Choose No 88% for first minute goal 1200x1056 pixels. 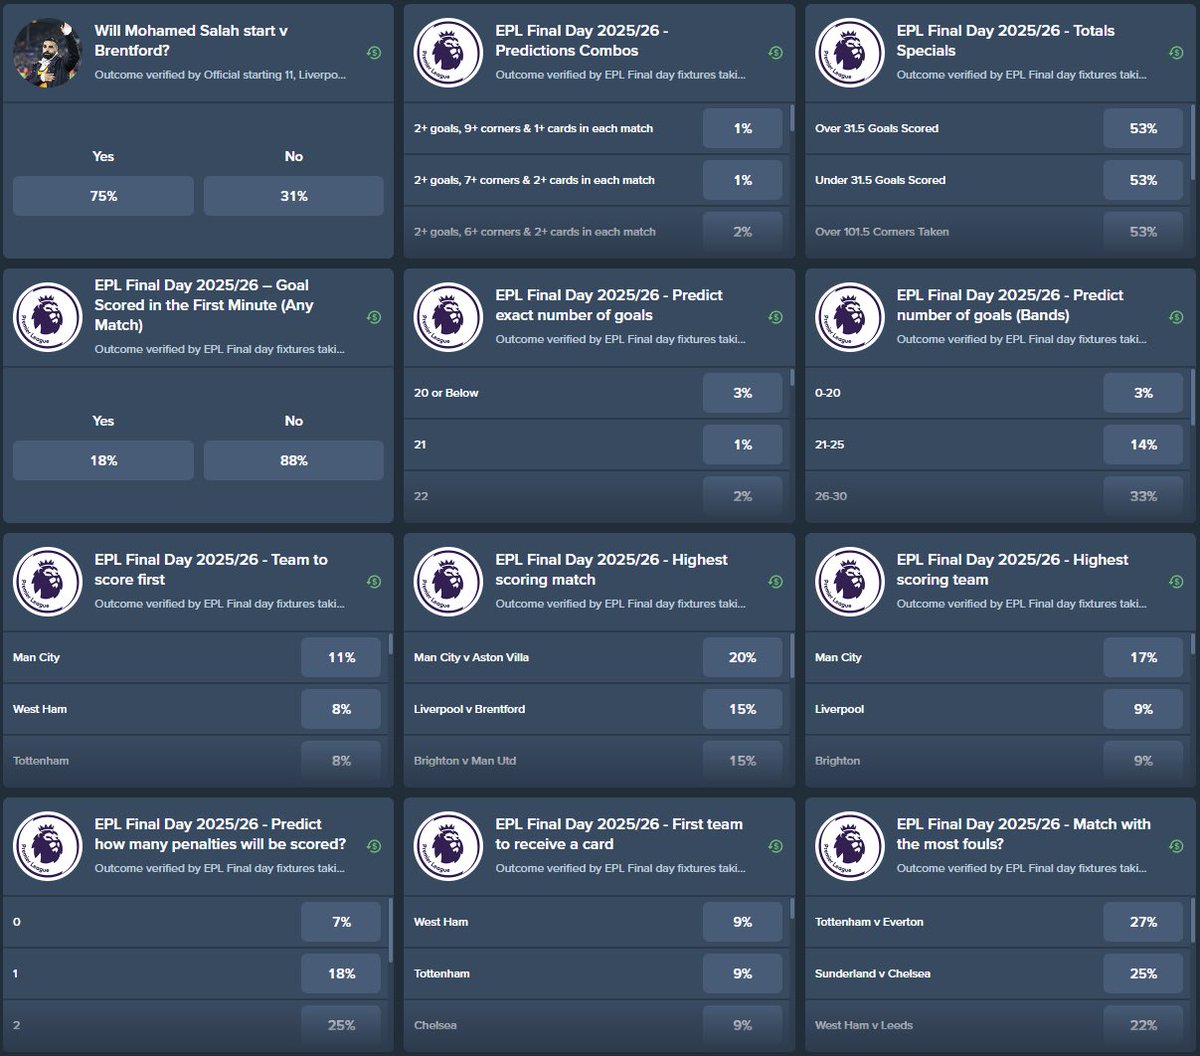tap(294, 461)
